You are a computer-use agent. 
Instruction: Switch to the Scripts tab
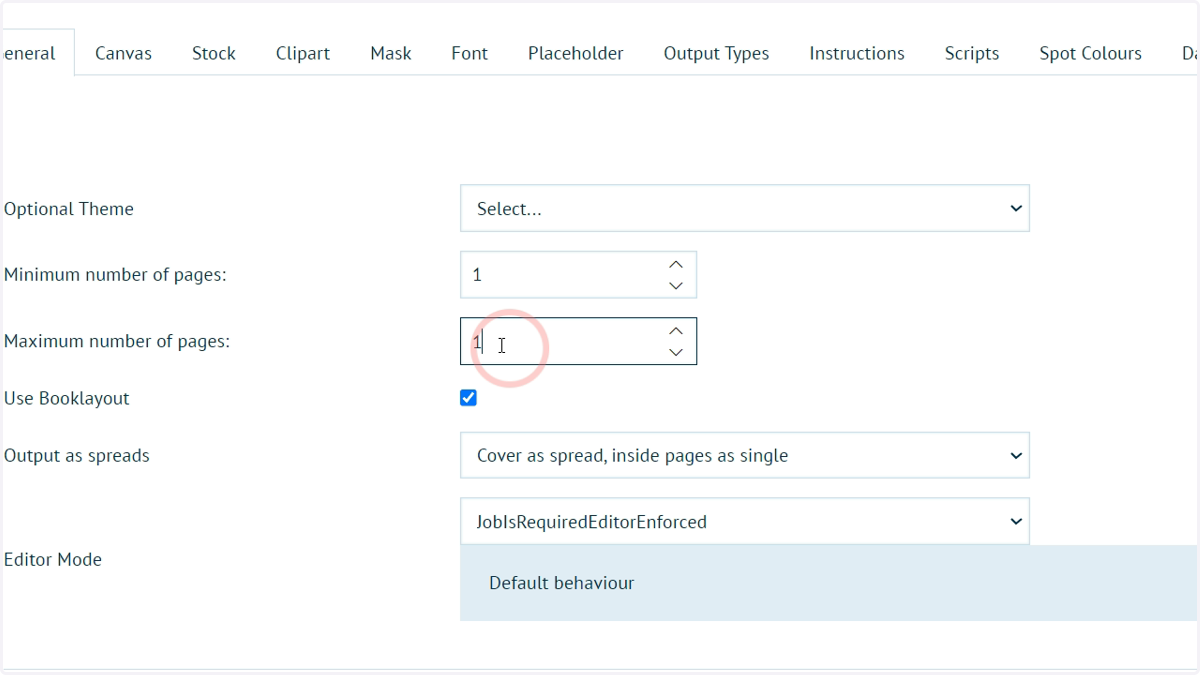point(972,53)
